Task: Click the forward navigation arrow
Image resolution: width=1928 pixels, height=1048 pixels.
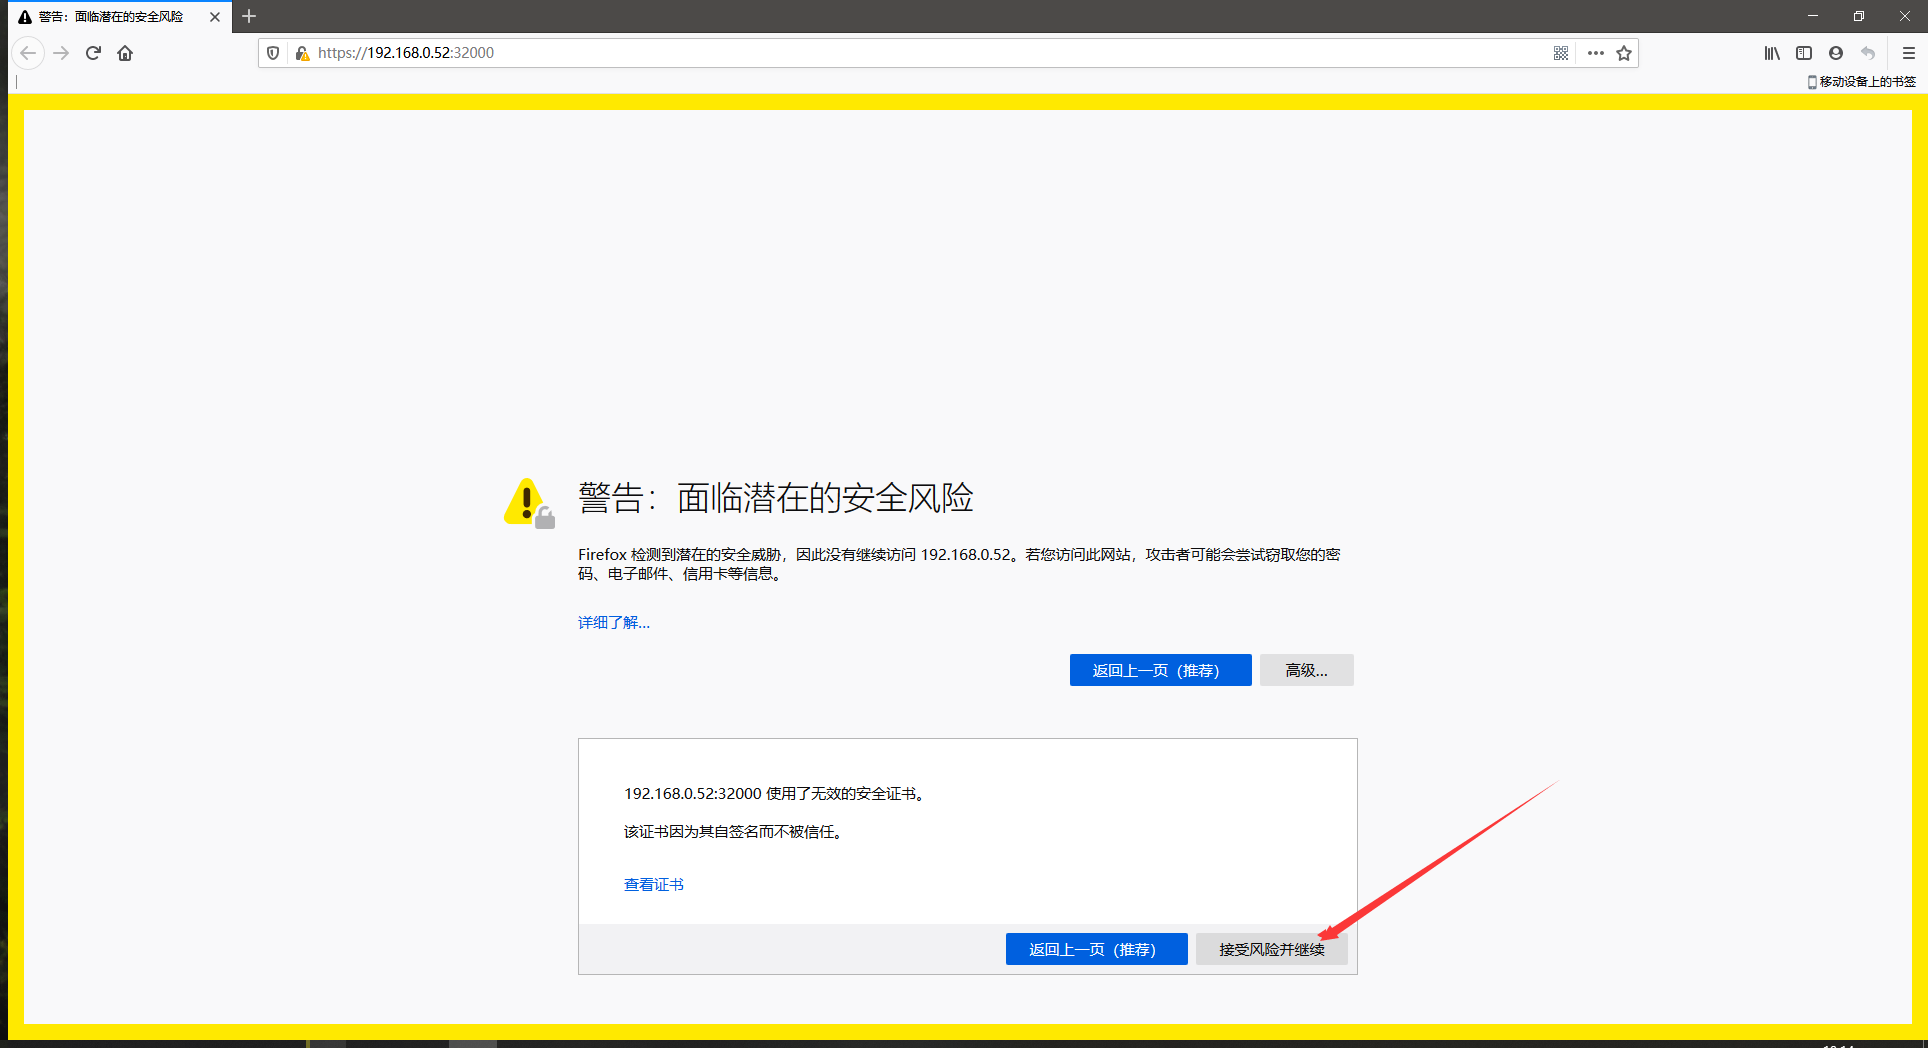Action: (x=61, y=53)
